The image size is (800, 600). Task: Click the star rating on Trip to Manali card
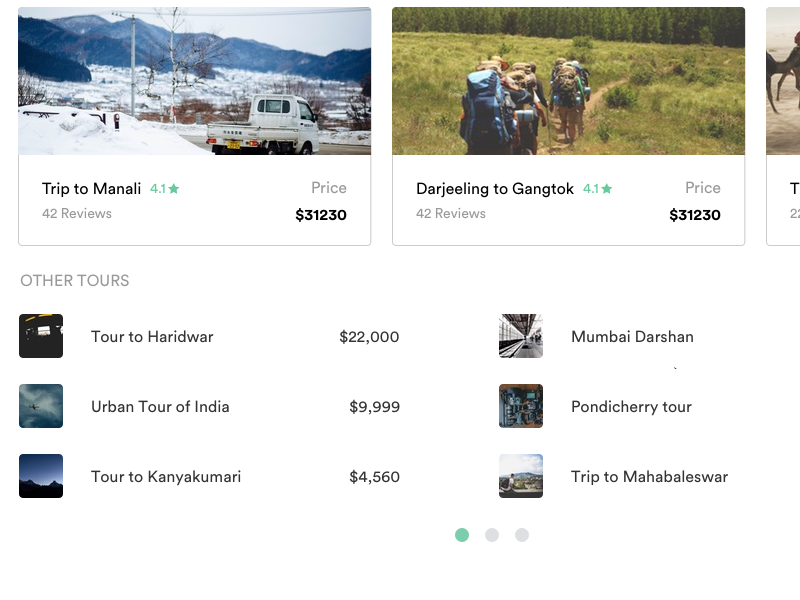(x=164, y=188)
